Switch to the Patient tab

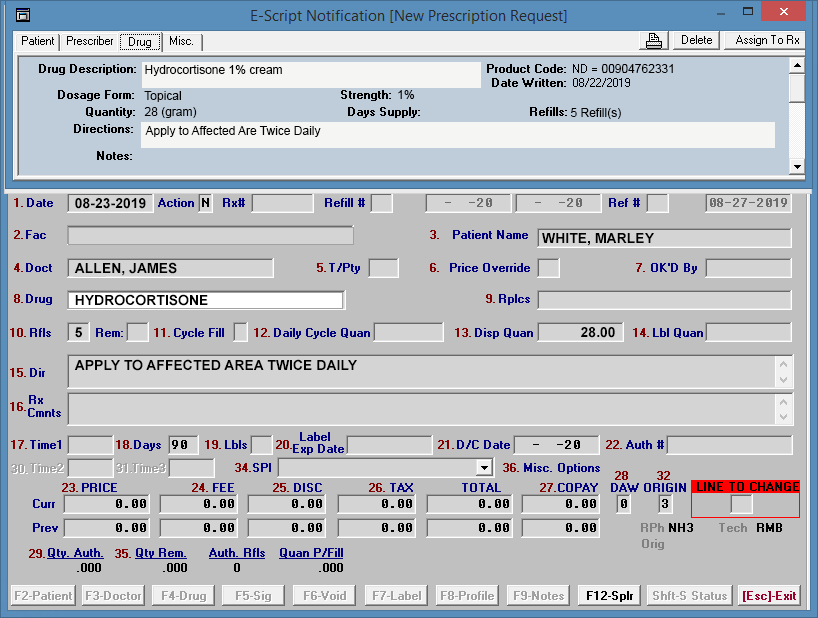[x=38, y=42]
